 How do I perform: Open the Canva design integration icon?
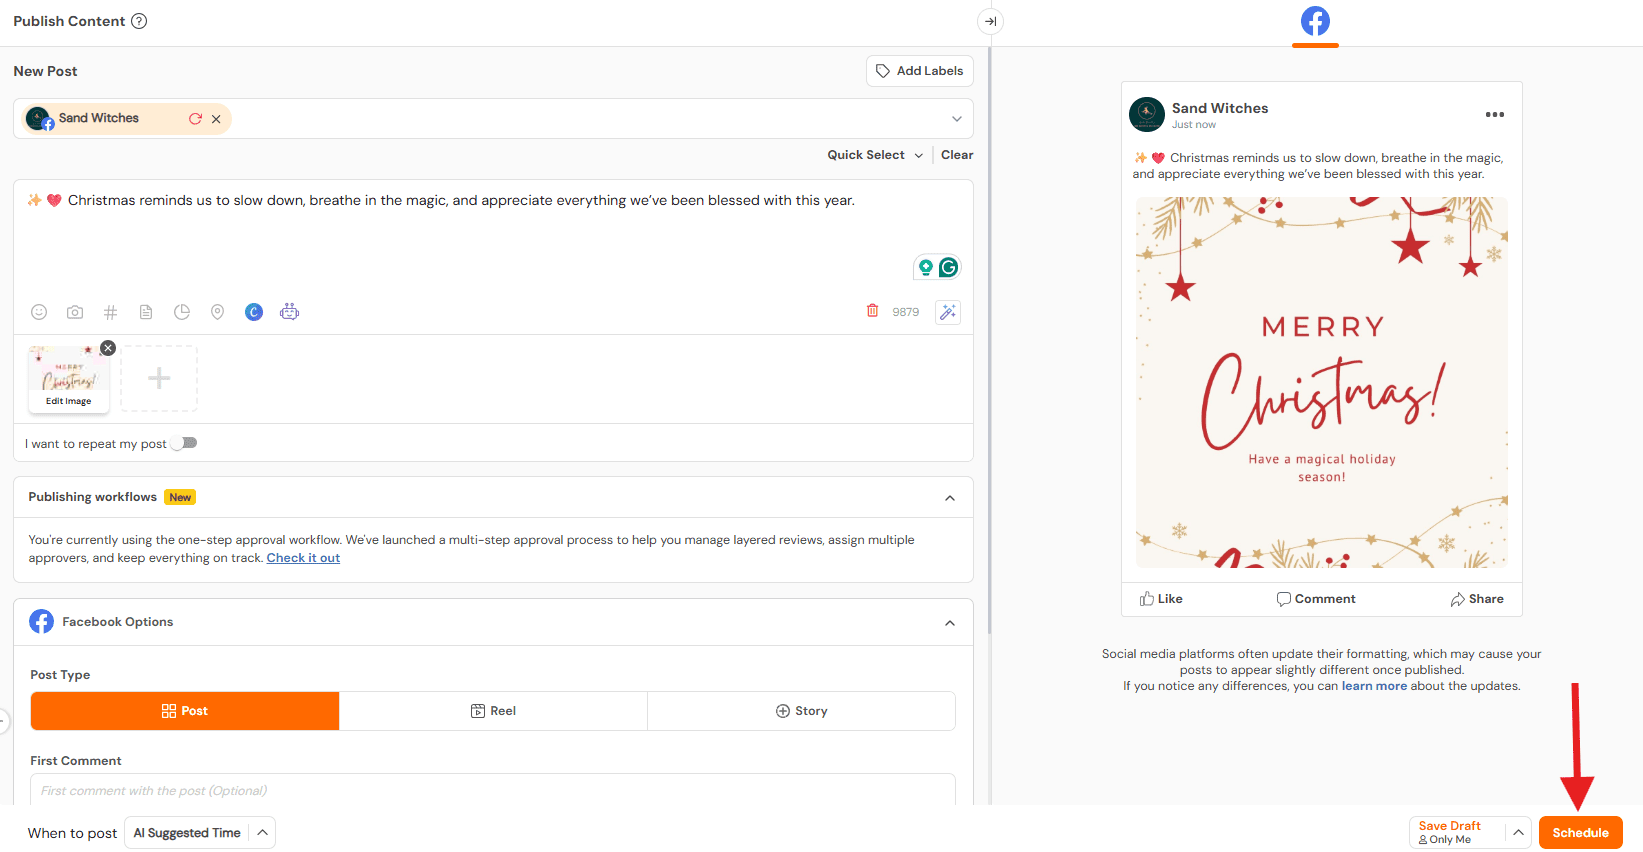point(254,312)
